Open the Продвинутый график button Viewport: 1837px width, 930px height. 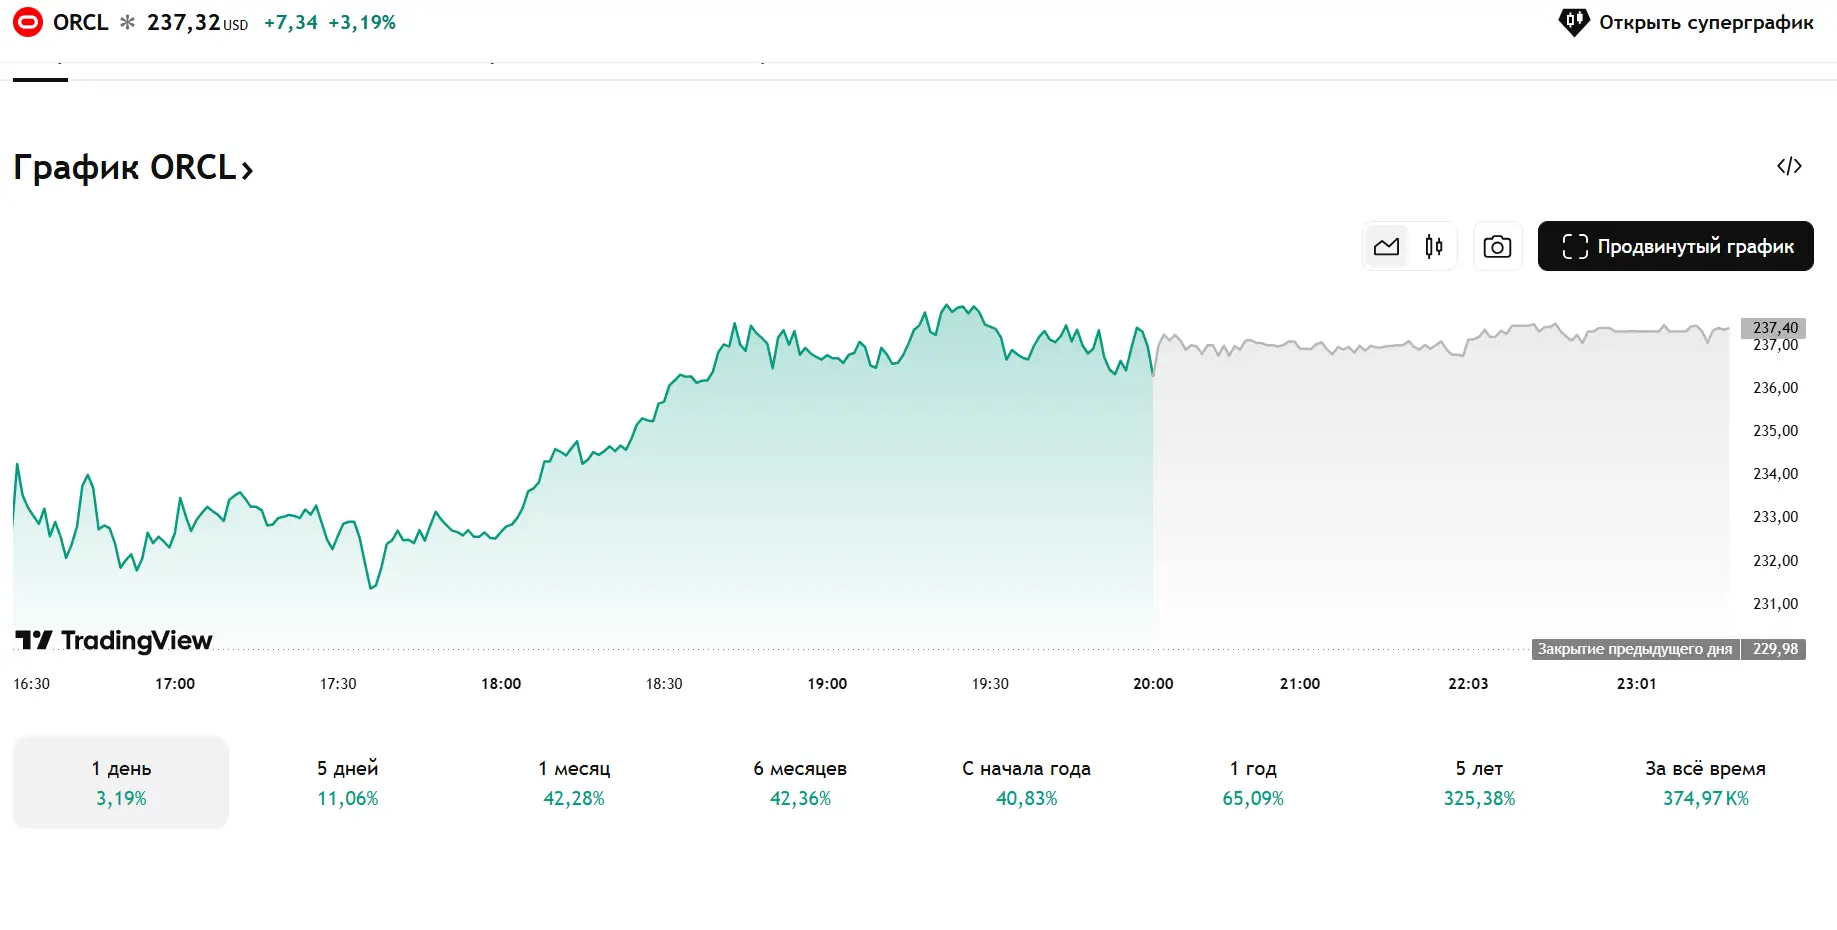1675,247
